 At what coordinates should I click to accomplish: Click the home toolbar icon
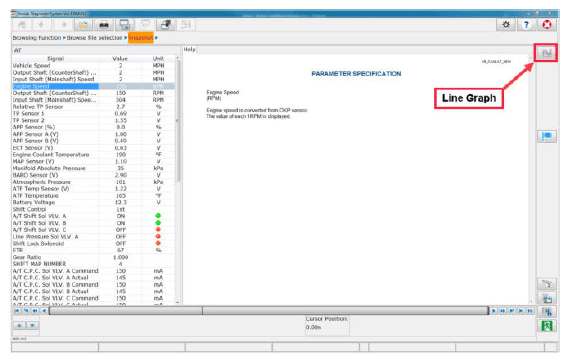[x=22, y=25]
